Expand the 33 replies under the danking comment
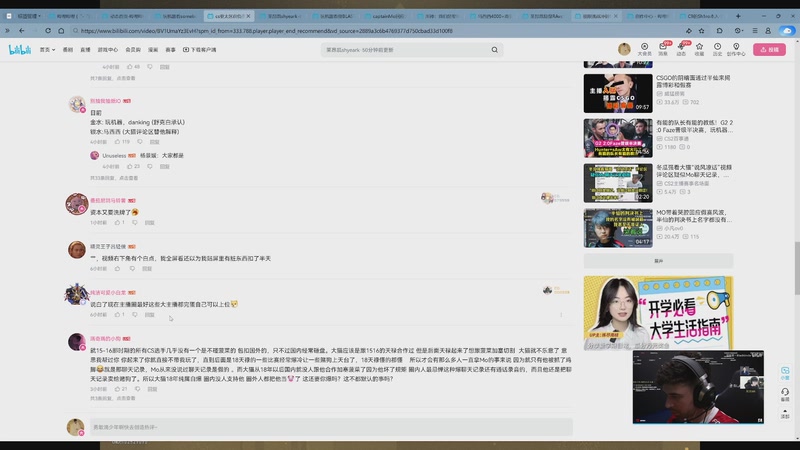800x450 pixels. click(x=114, y=178)
